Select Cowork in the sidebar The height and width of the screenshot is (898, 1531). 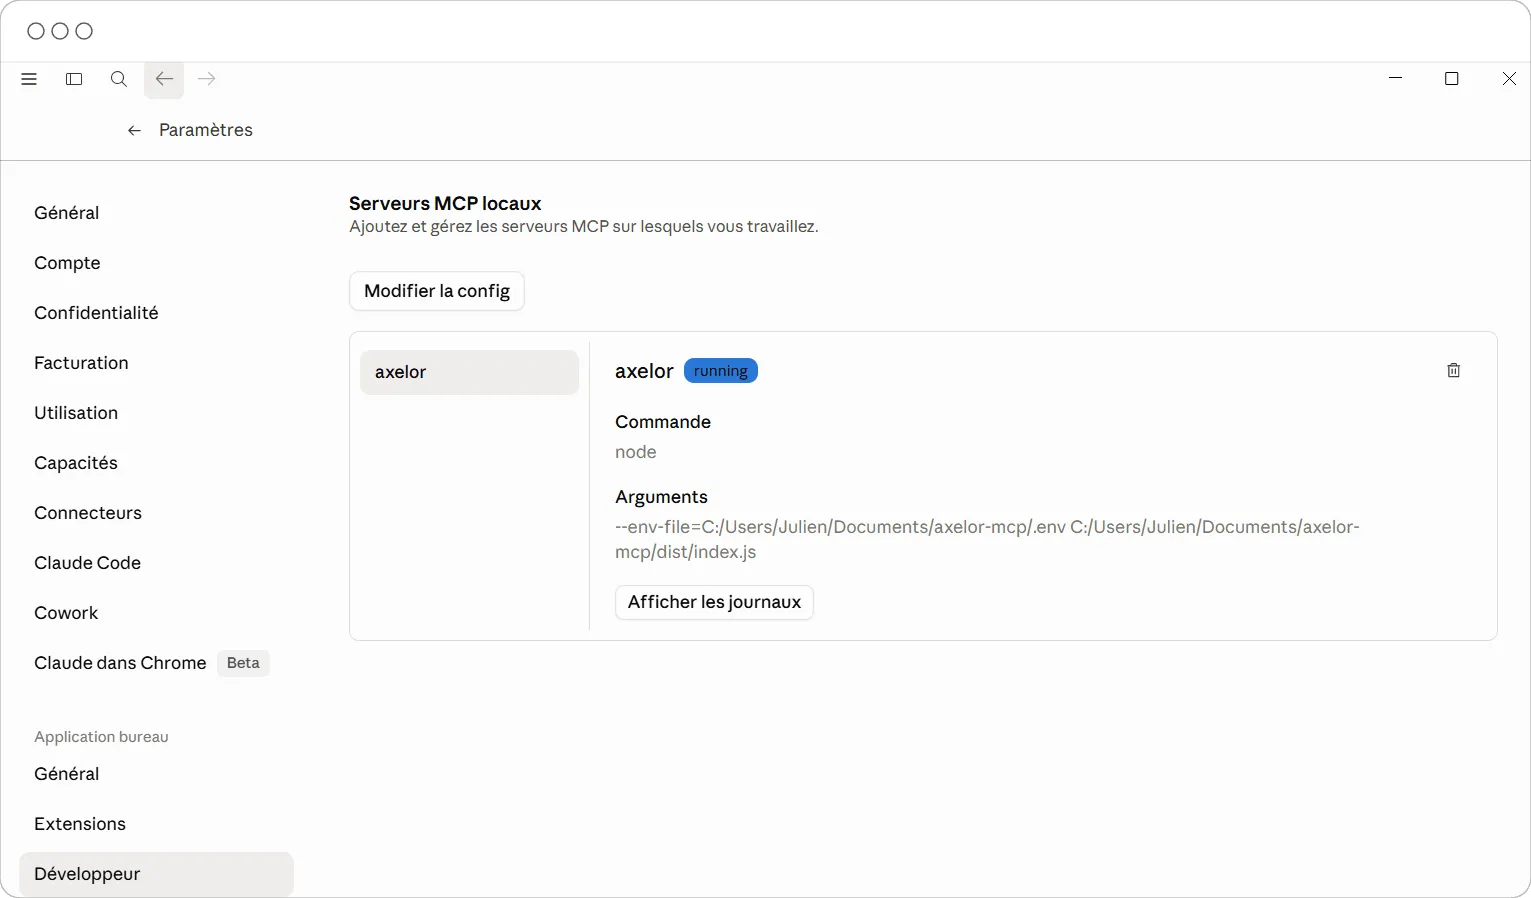click(x=66, y=613)
